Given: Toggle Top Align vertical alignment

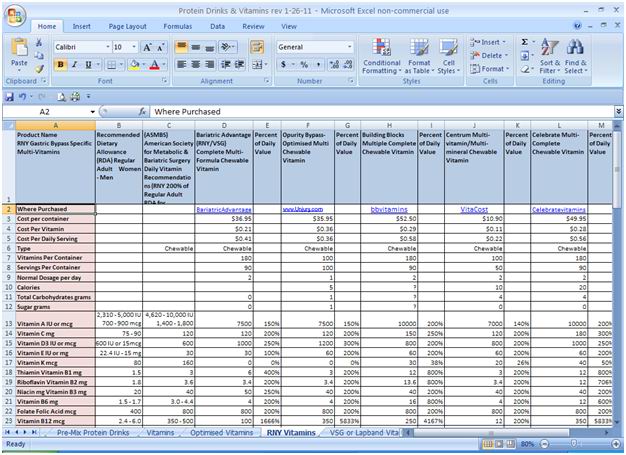Looking at the screenshot, I should click(182, 47).
